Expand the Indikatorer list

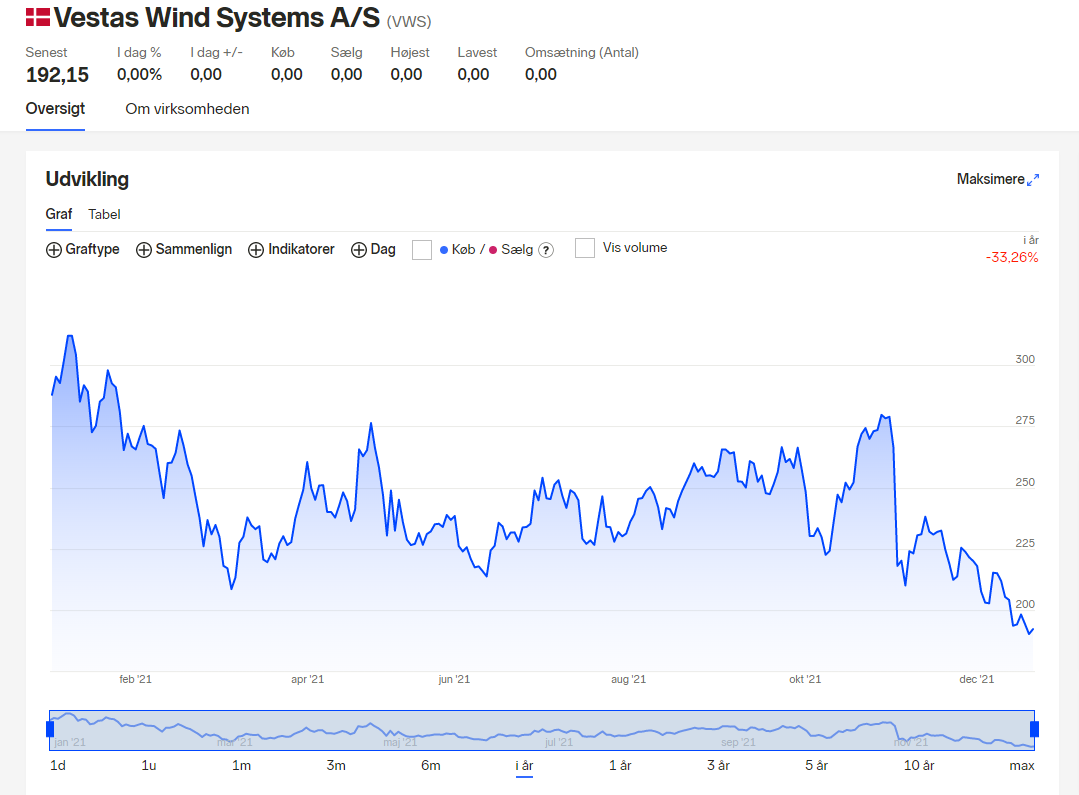click(291, 249)
